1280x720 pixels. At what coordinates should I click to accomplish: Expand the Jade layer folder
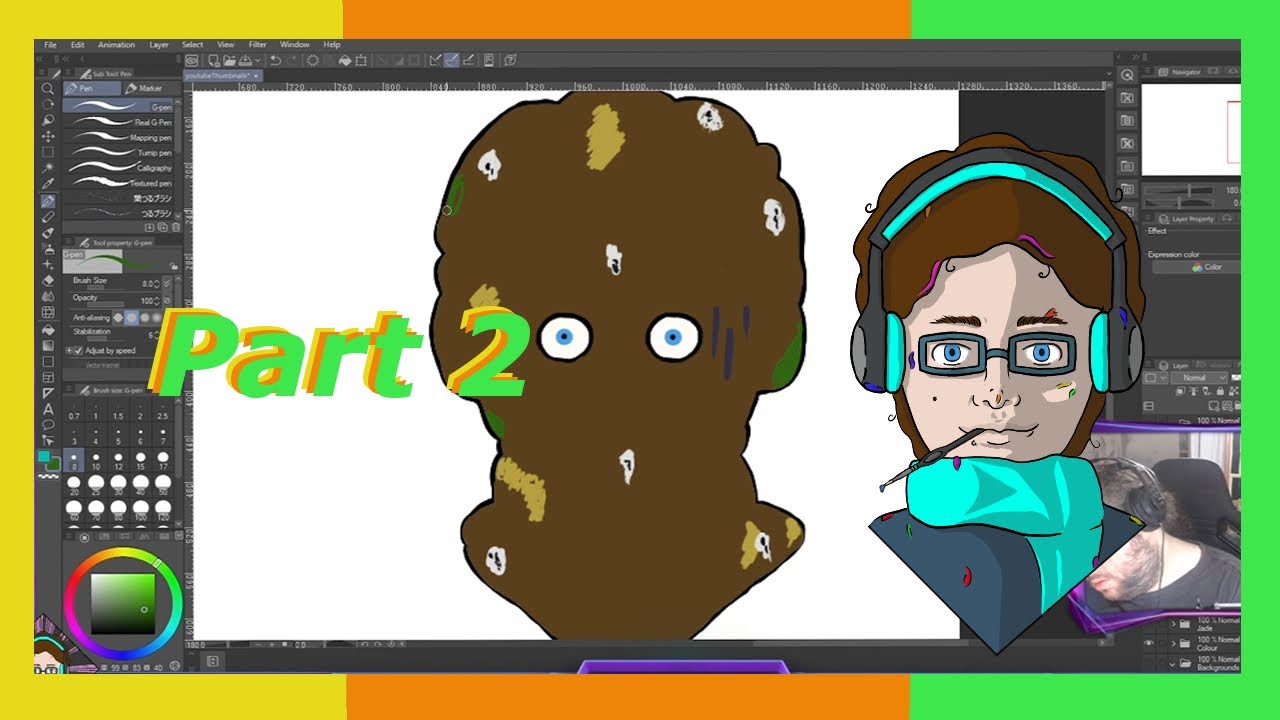click(x=1172, y=624)
